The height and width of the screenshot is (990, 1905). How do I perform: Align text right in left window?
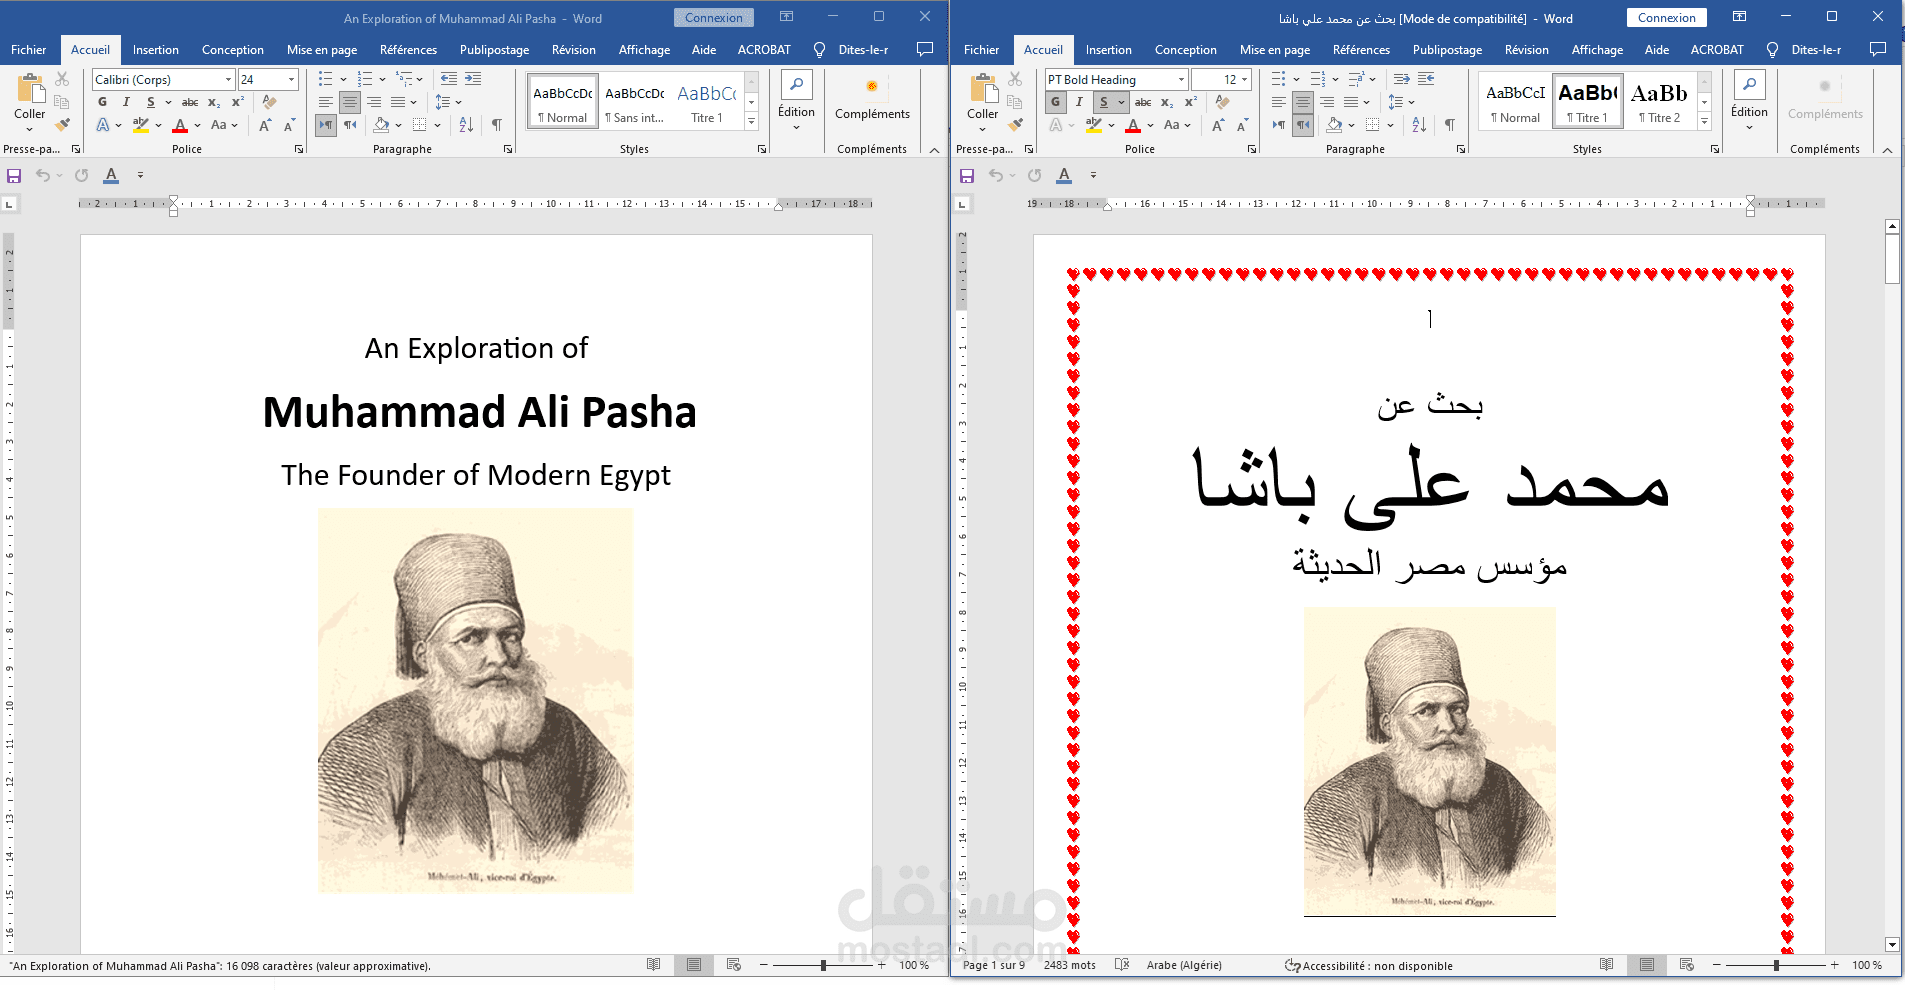[x=374, y=102]
